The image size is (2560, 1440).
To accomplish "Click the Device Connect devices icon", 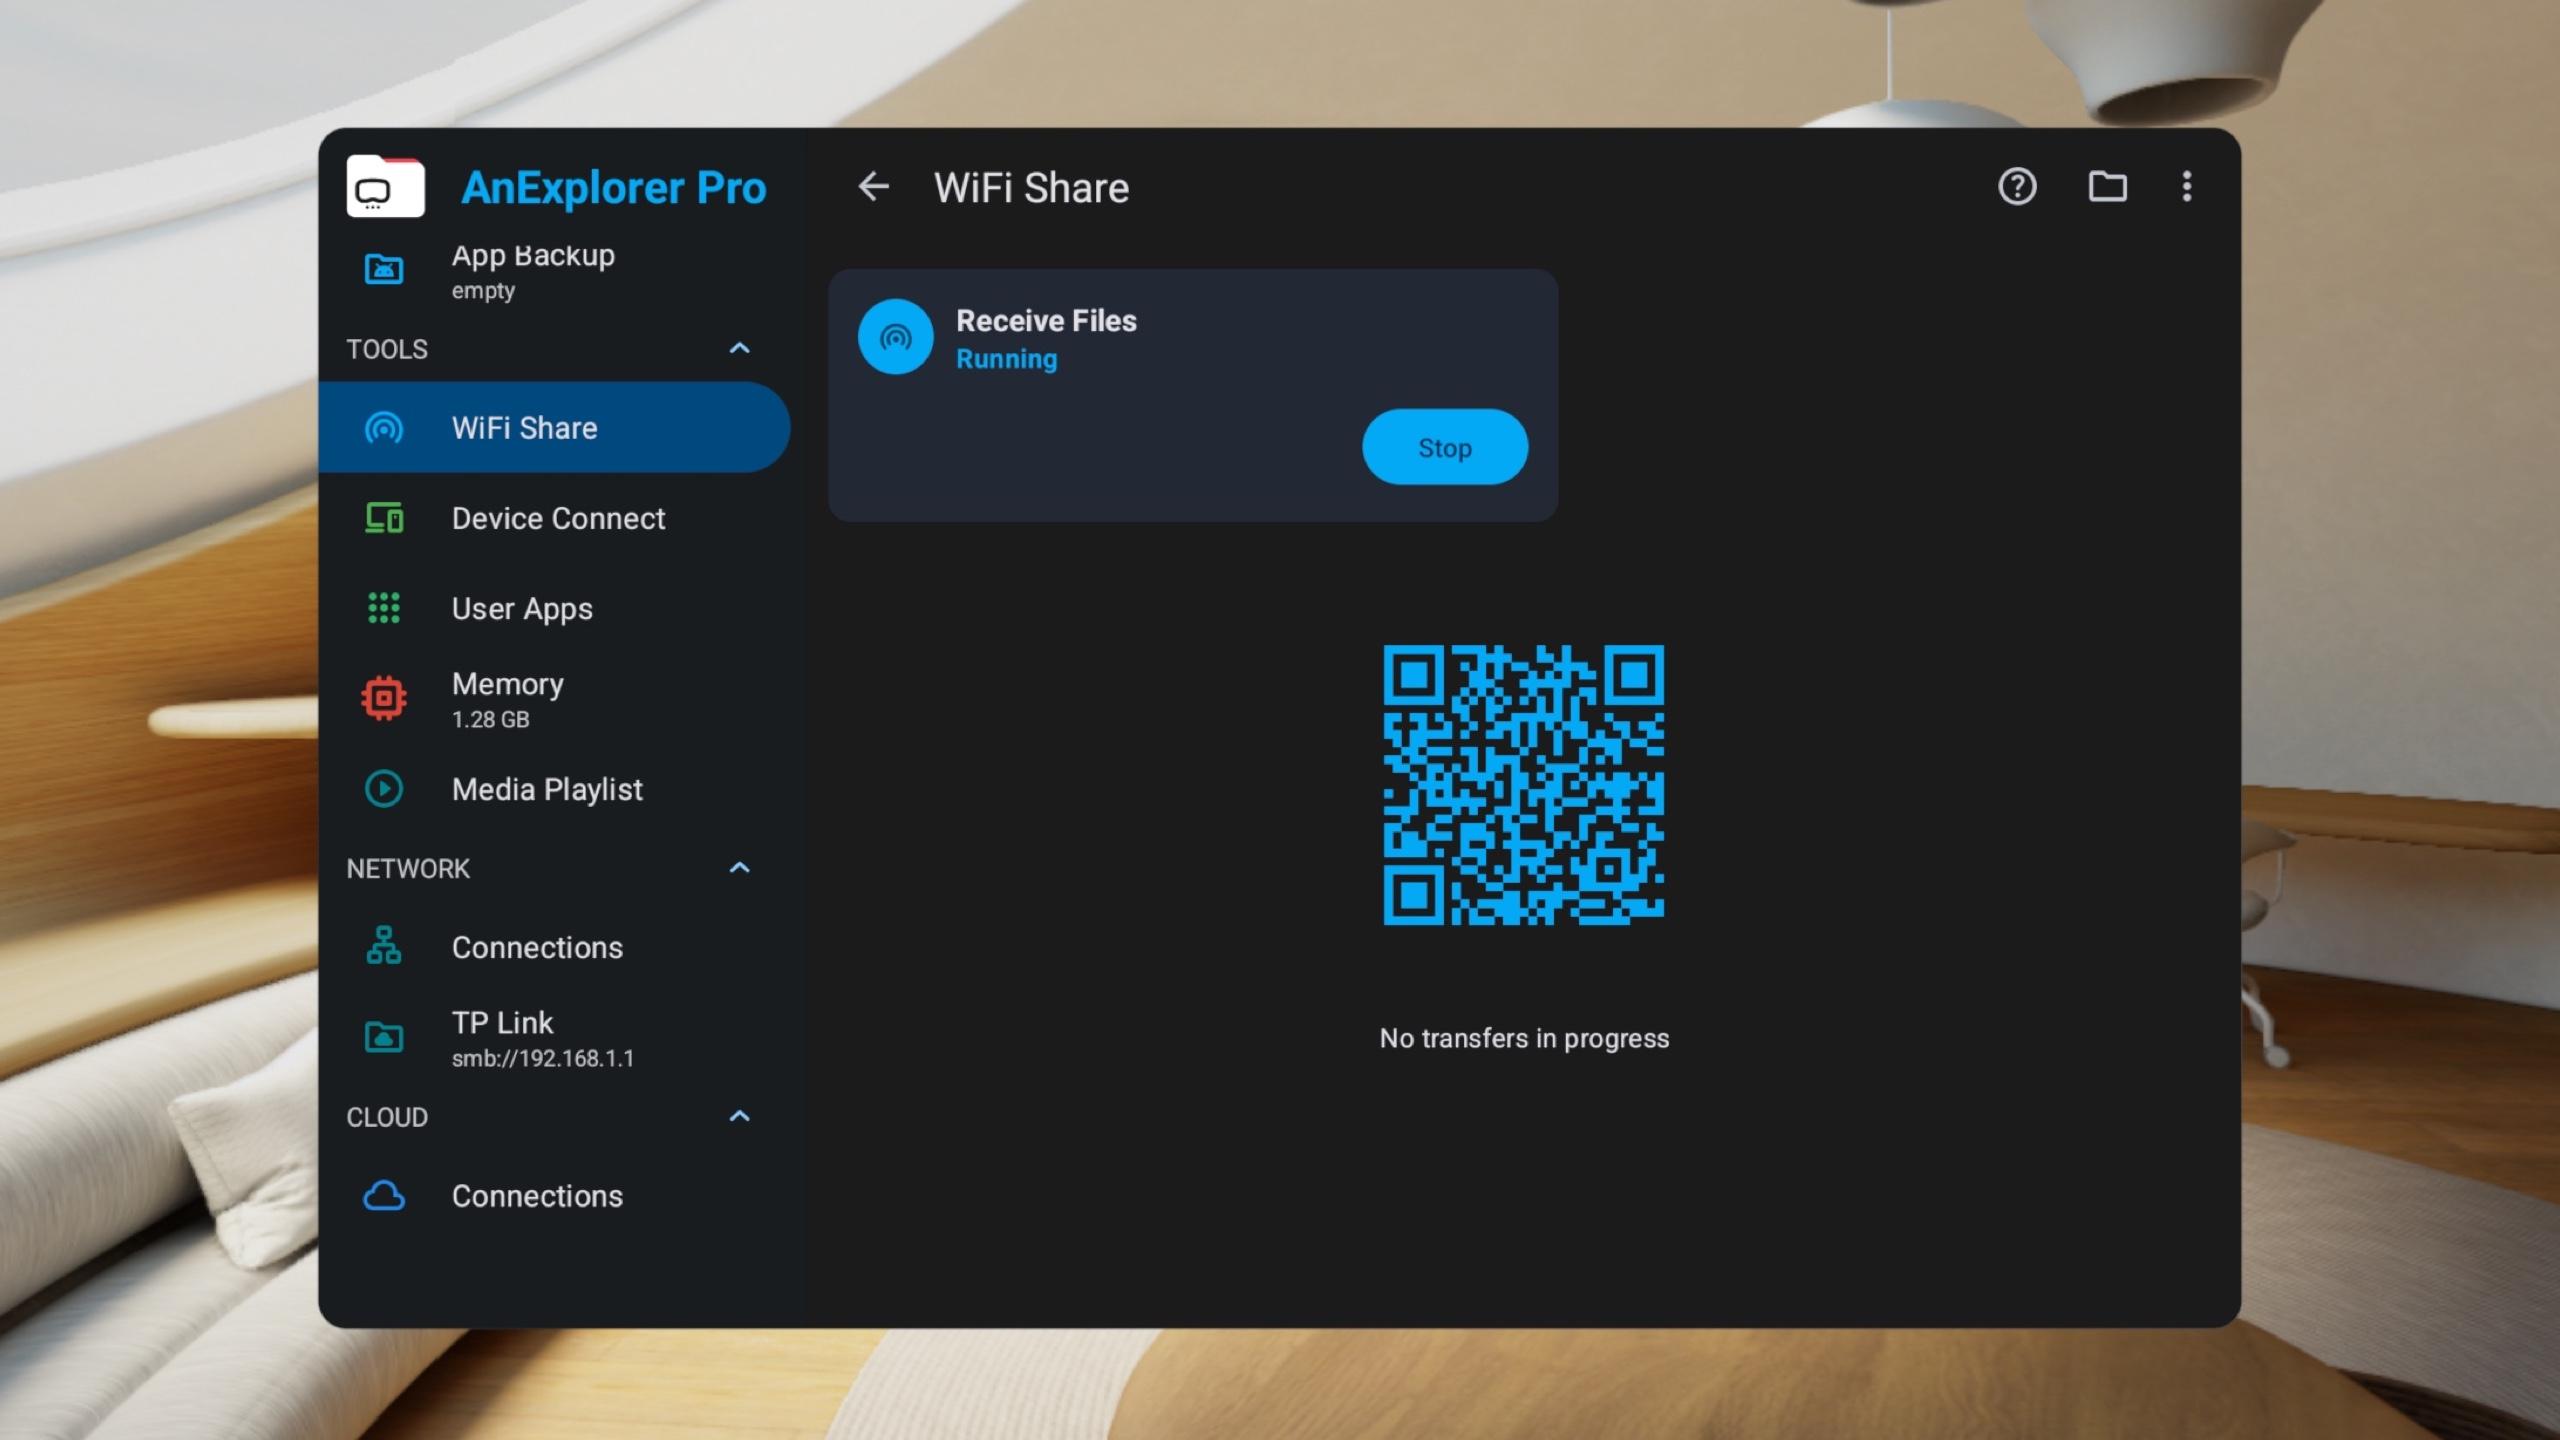I will point(384,519).
